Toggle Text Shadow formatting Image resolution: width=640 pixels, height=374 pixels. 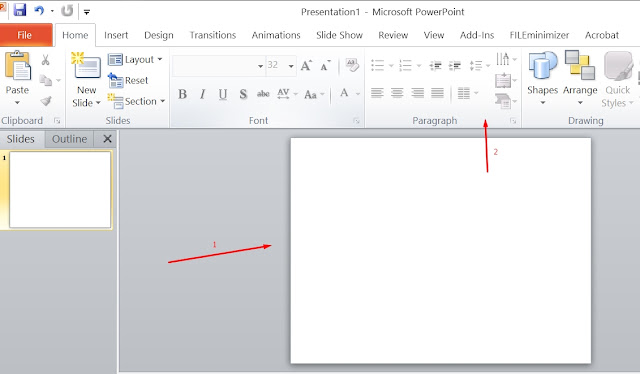[243, 94]
